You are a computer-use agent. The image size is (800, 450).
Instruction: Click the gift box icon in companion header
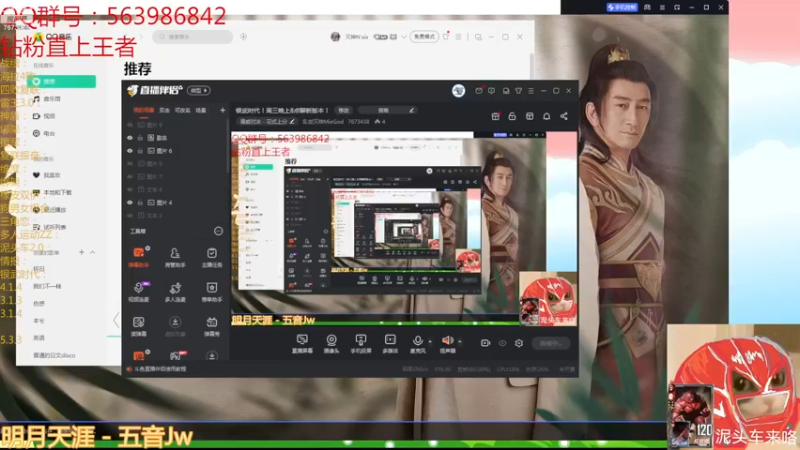[495, 116]
